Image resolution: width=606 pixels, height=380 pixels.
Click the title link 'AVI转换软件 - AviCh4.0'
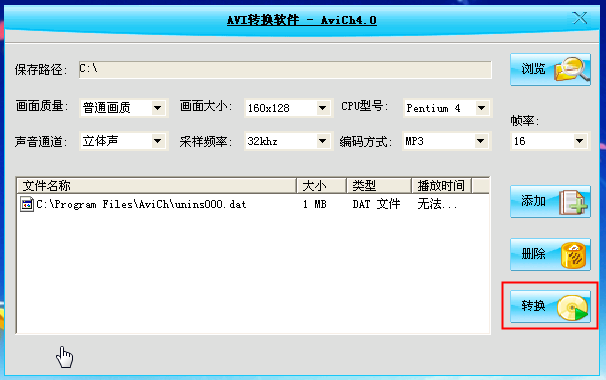[x=301, y=20]
